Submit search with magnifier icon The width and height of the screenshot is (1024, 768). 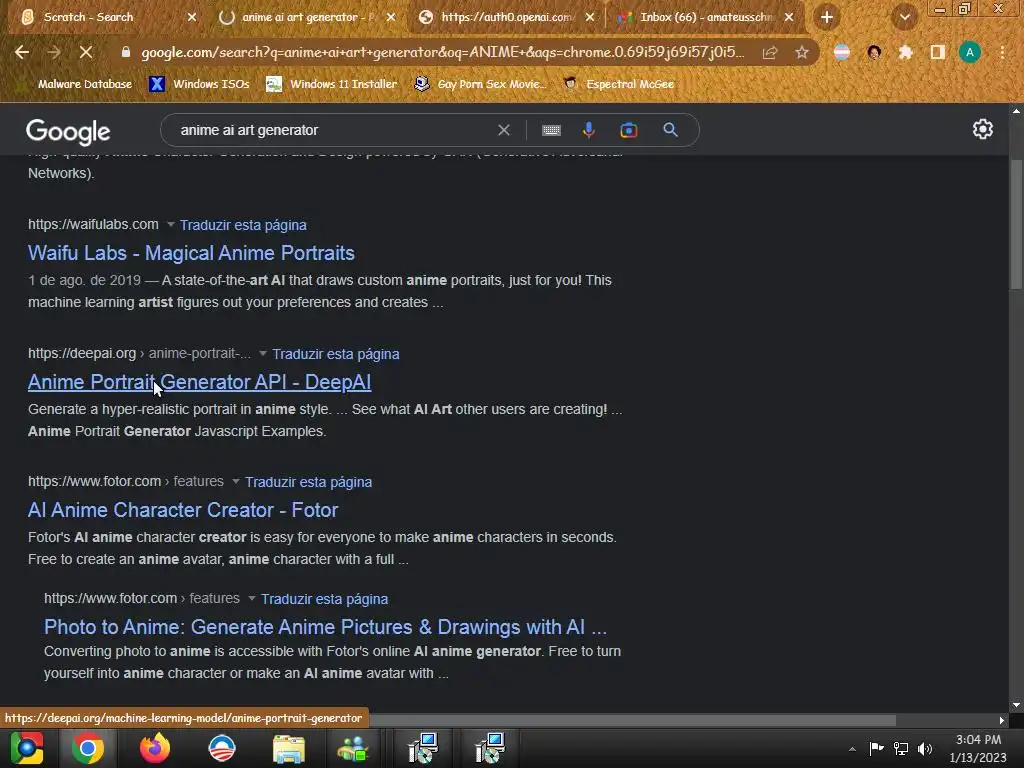670,130
